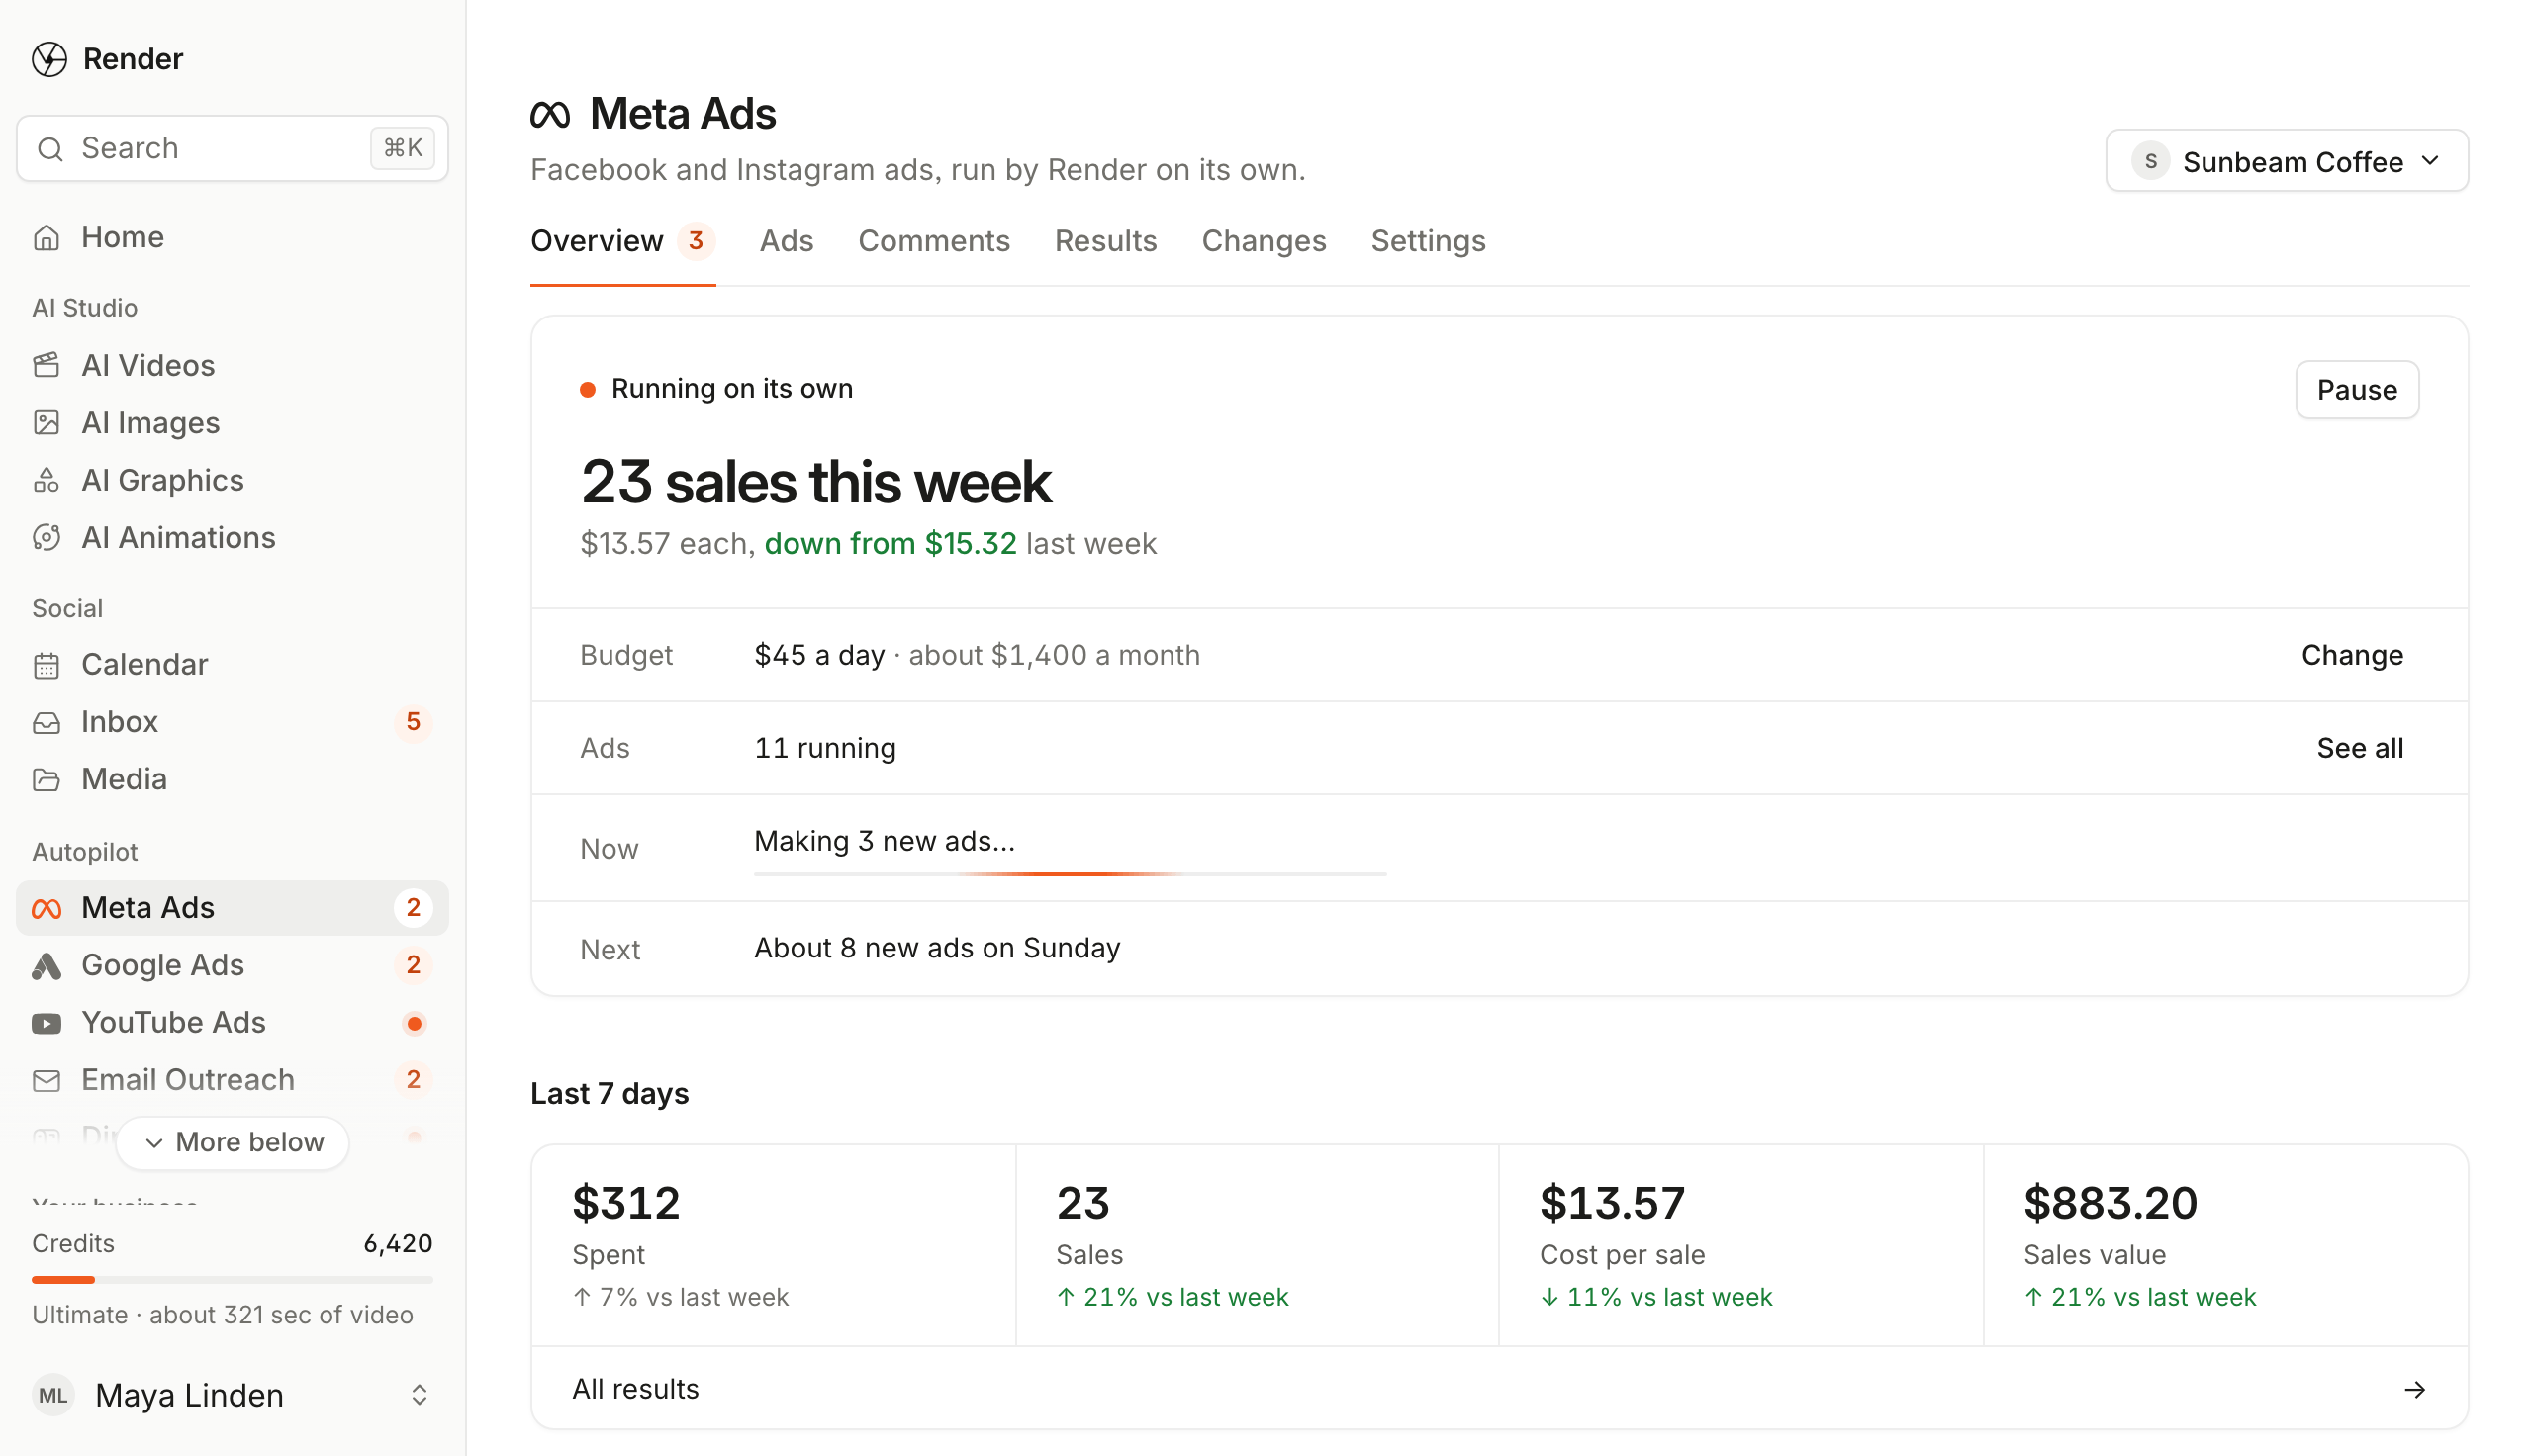
Task: Open the Inbox tray icon
Action: (46, 722)
